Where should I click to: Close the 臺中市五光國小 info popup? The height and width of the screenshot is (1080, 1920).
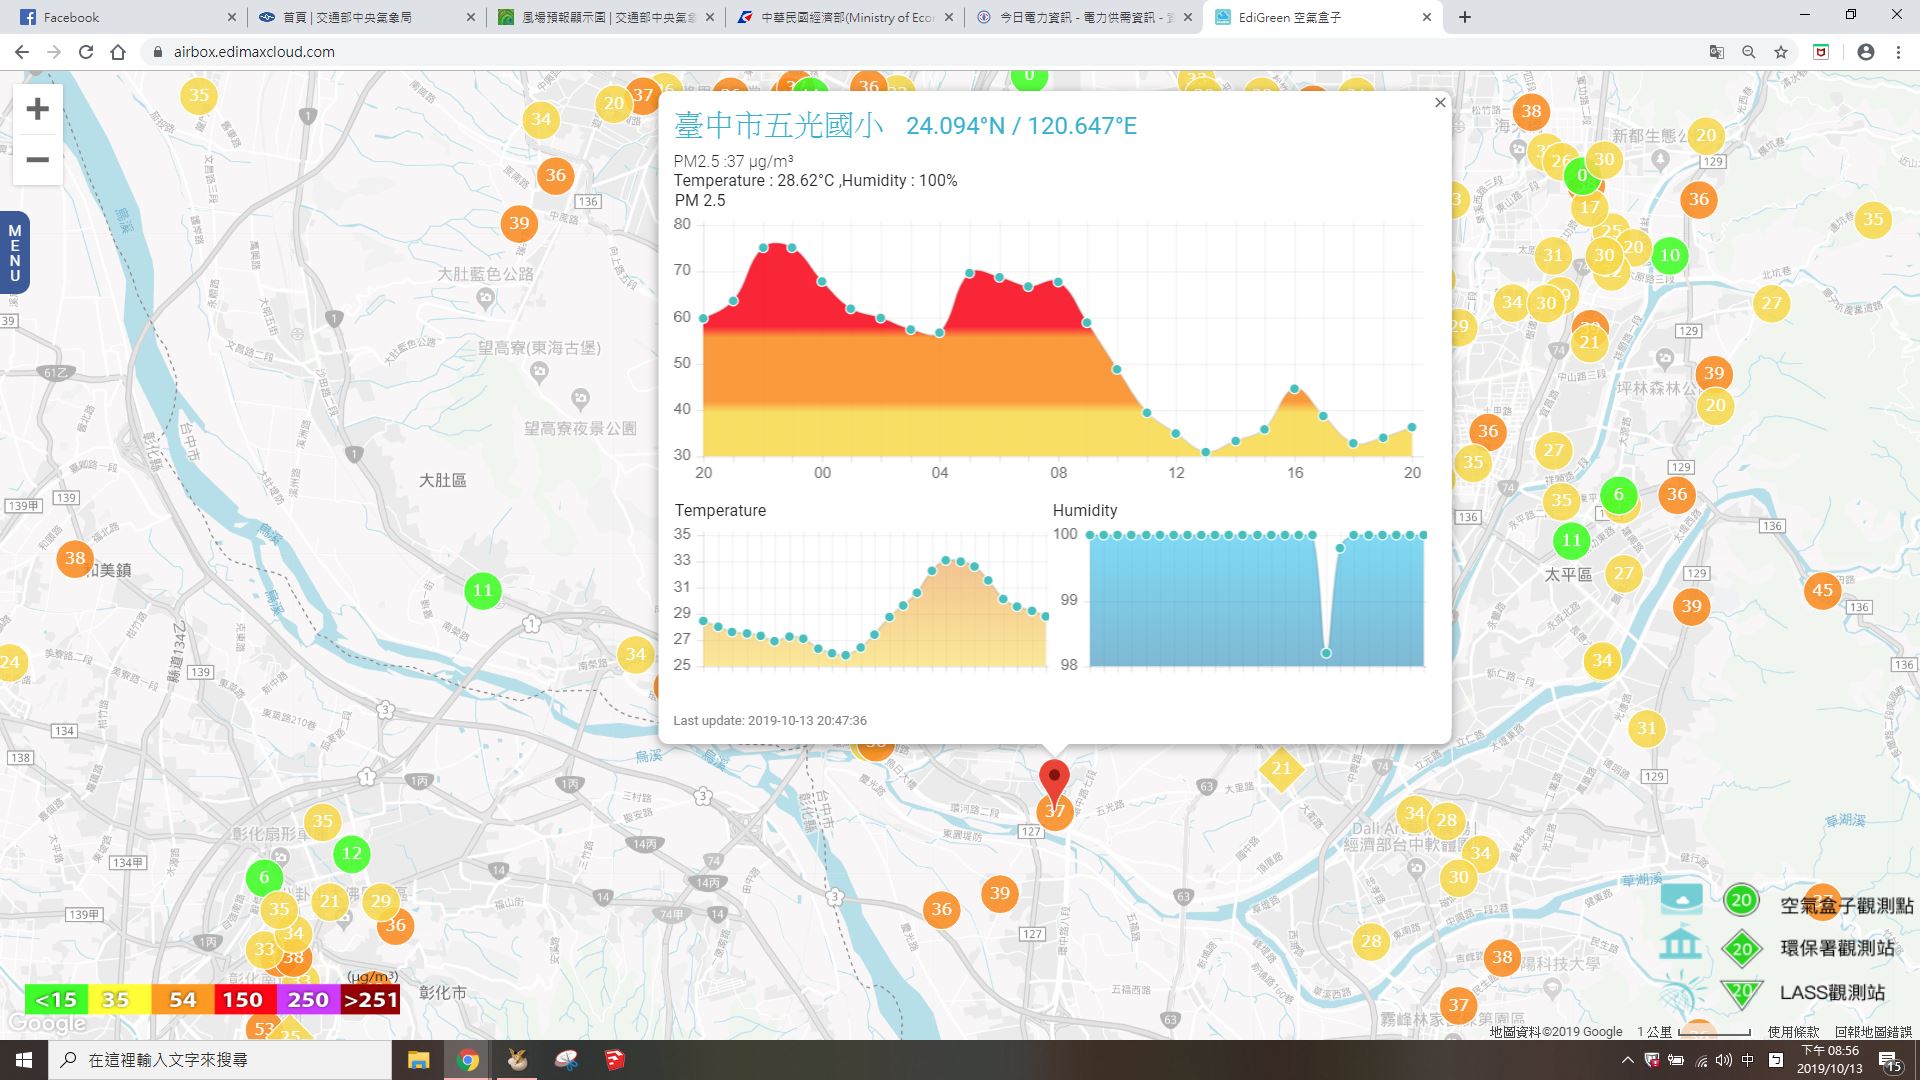click(1440, 102)
